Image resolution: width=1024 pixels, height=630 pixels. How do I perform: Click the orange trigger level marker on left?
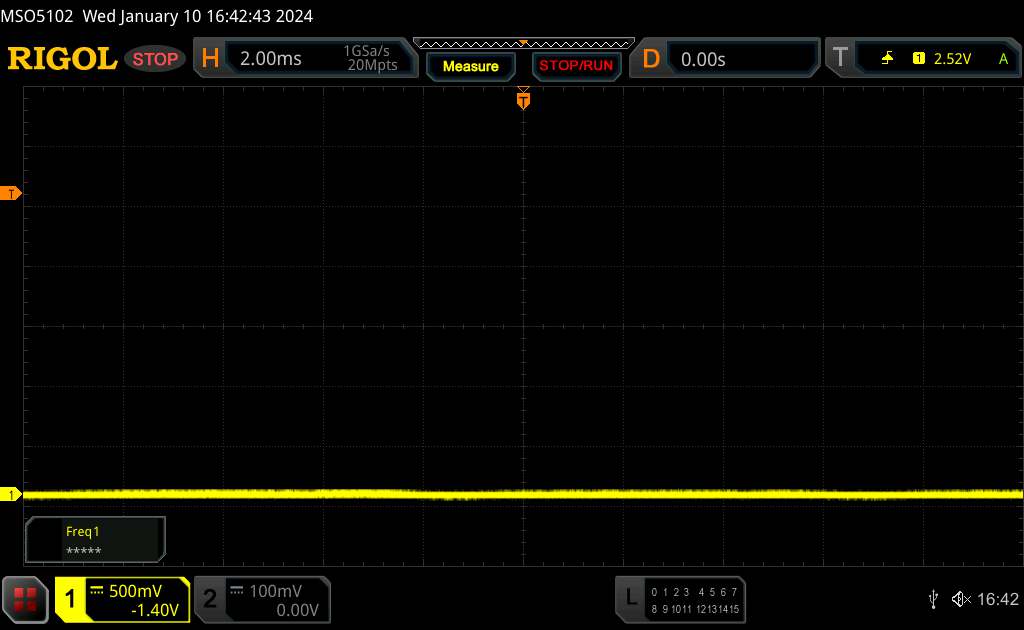click(x=11, y=193)
